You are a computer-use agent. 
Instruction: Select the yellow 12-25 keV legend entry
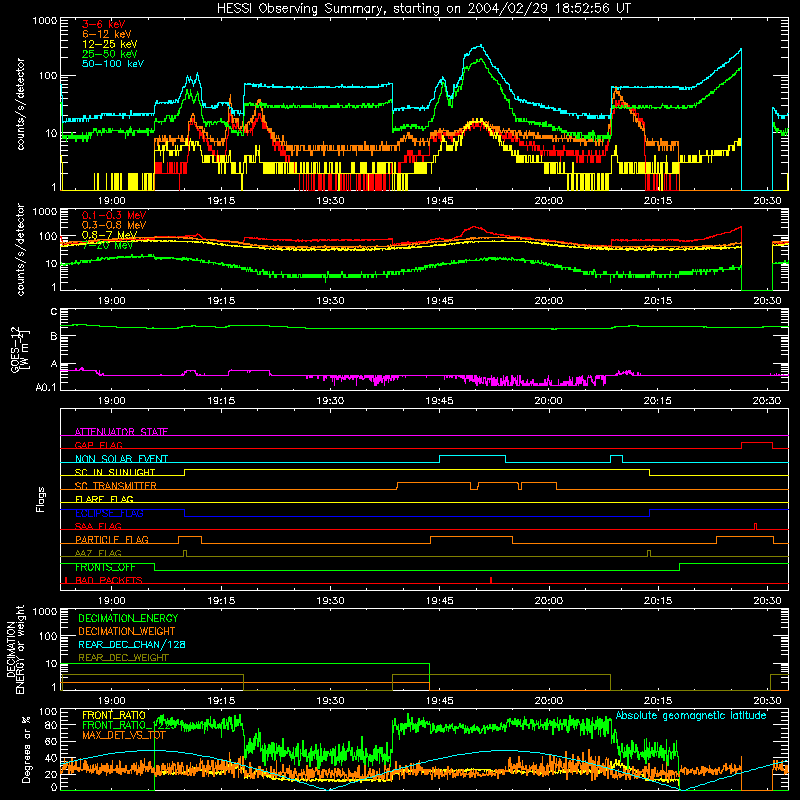[110, 44]
